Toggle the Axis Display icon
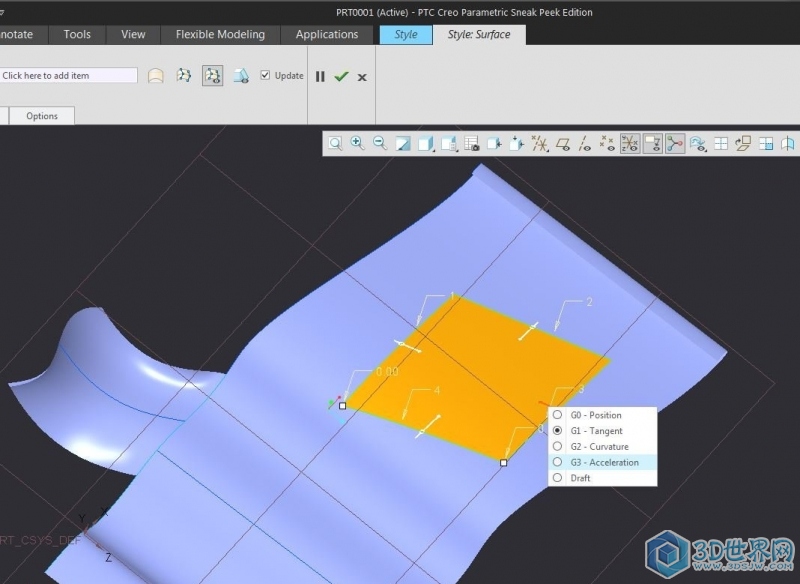 pos(585,144)
